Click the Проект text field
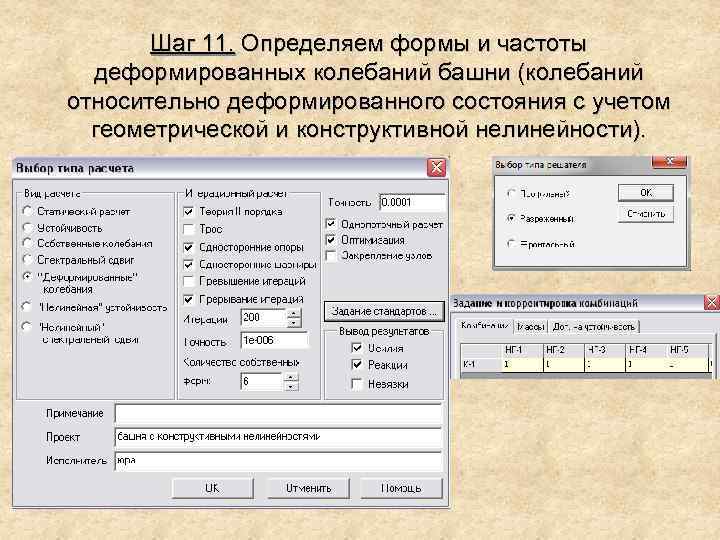The image size is (720, 540). pos(278,437)
